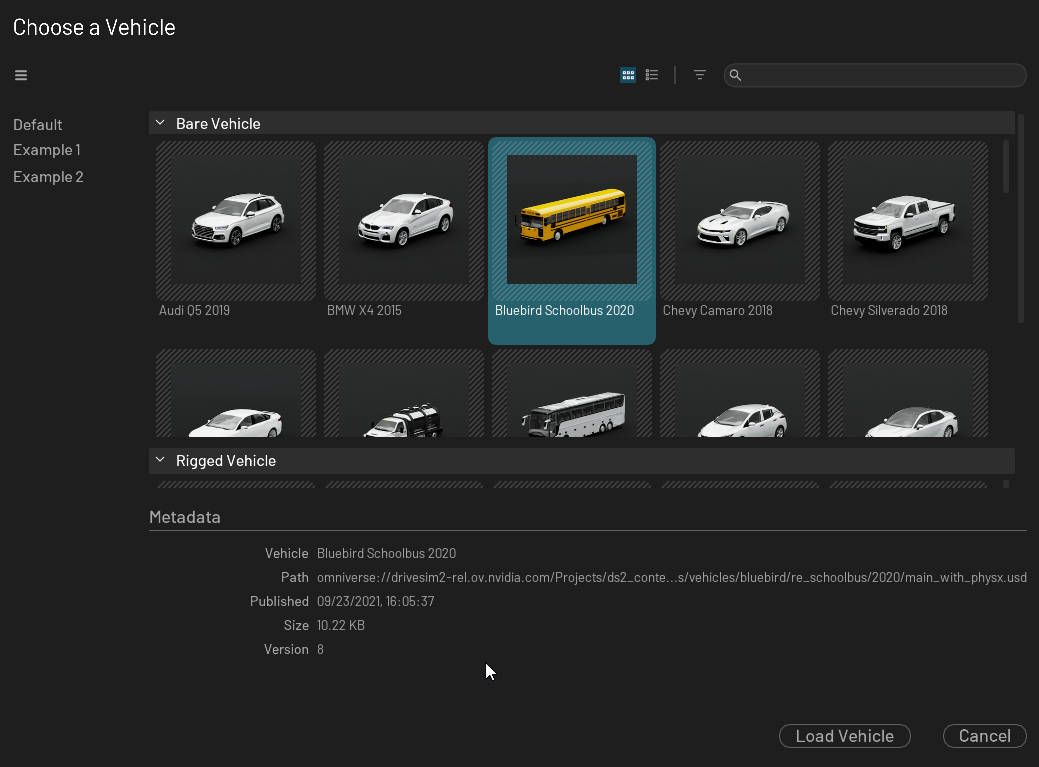The height and width of the screenshot is (767, 1039).
Task: Click the Load Vehicle button
Action: click(x=844, y=735)
